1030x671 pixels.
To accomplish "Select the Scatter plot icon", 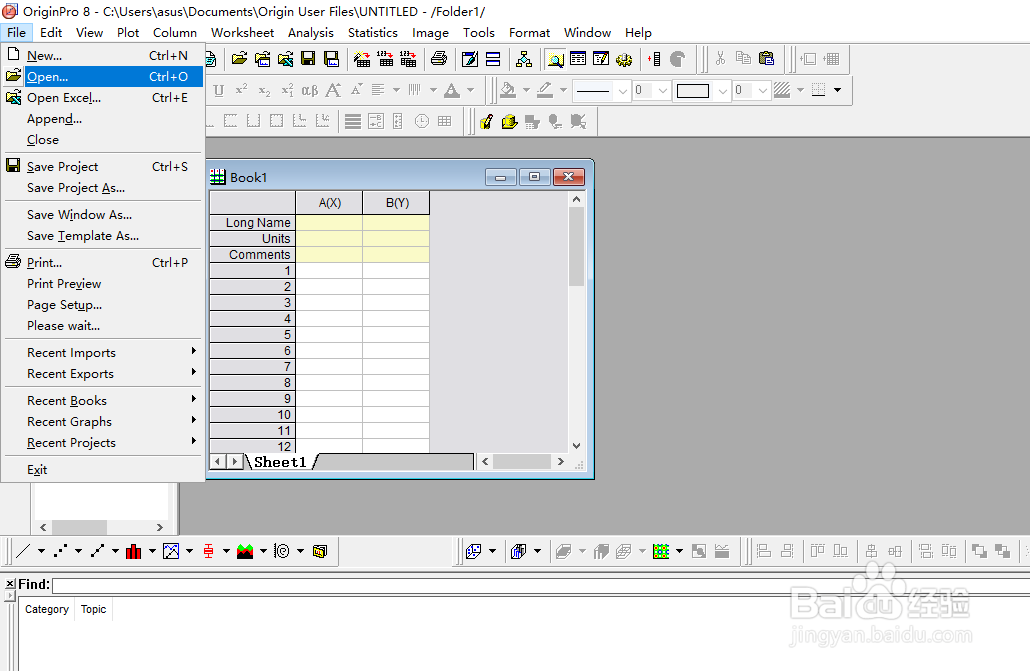I will pos(60,551).
